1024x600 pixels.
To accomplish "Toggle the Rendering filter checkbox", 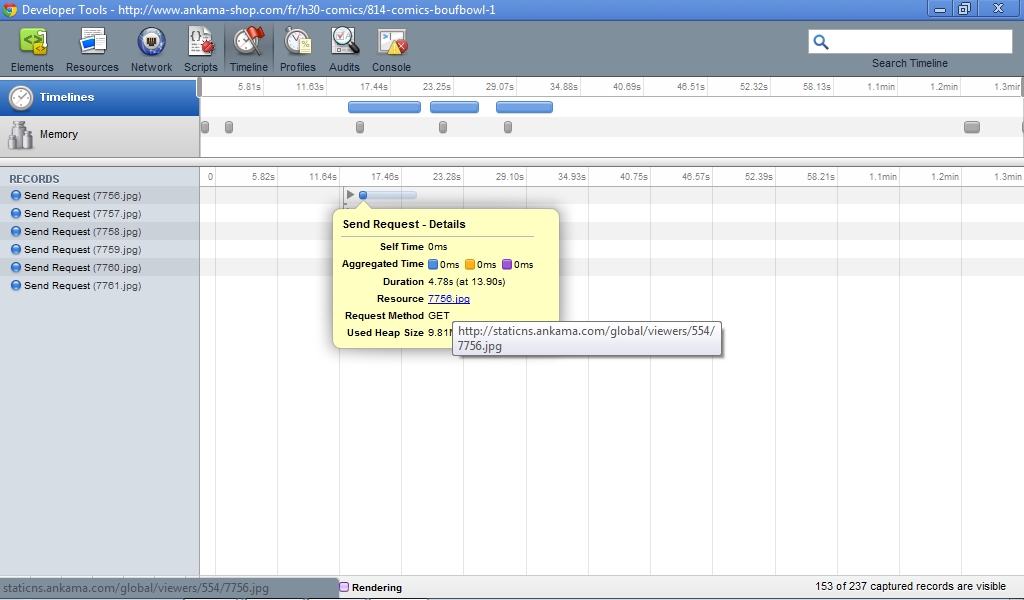I will (x=344, y=588).
